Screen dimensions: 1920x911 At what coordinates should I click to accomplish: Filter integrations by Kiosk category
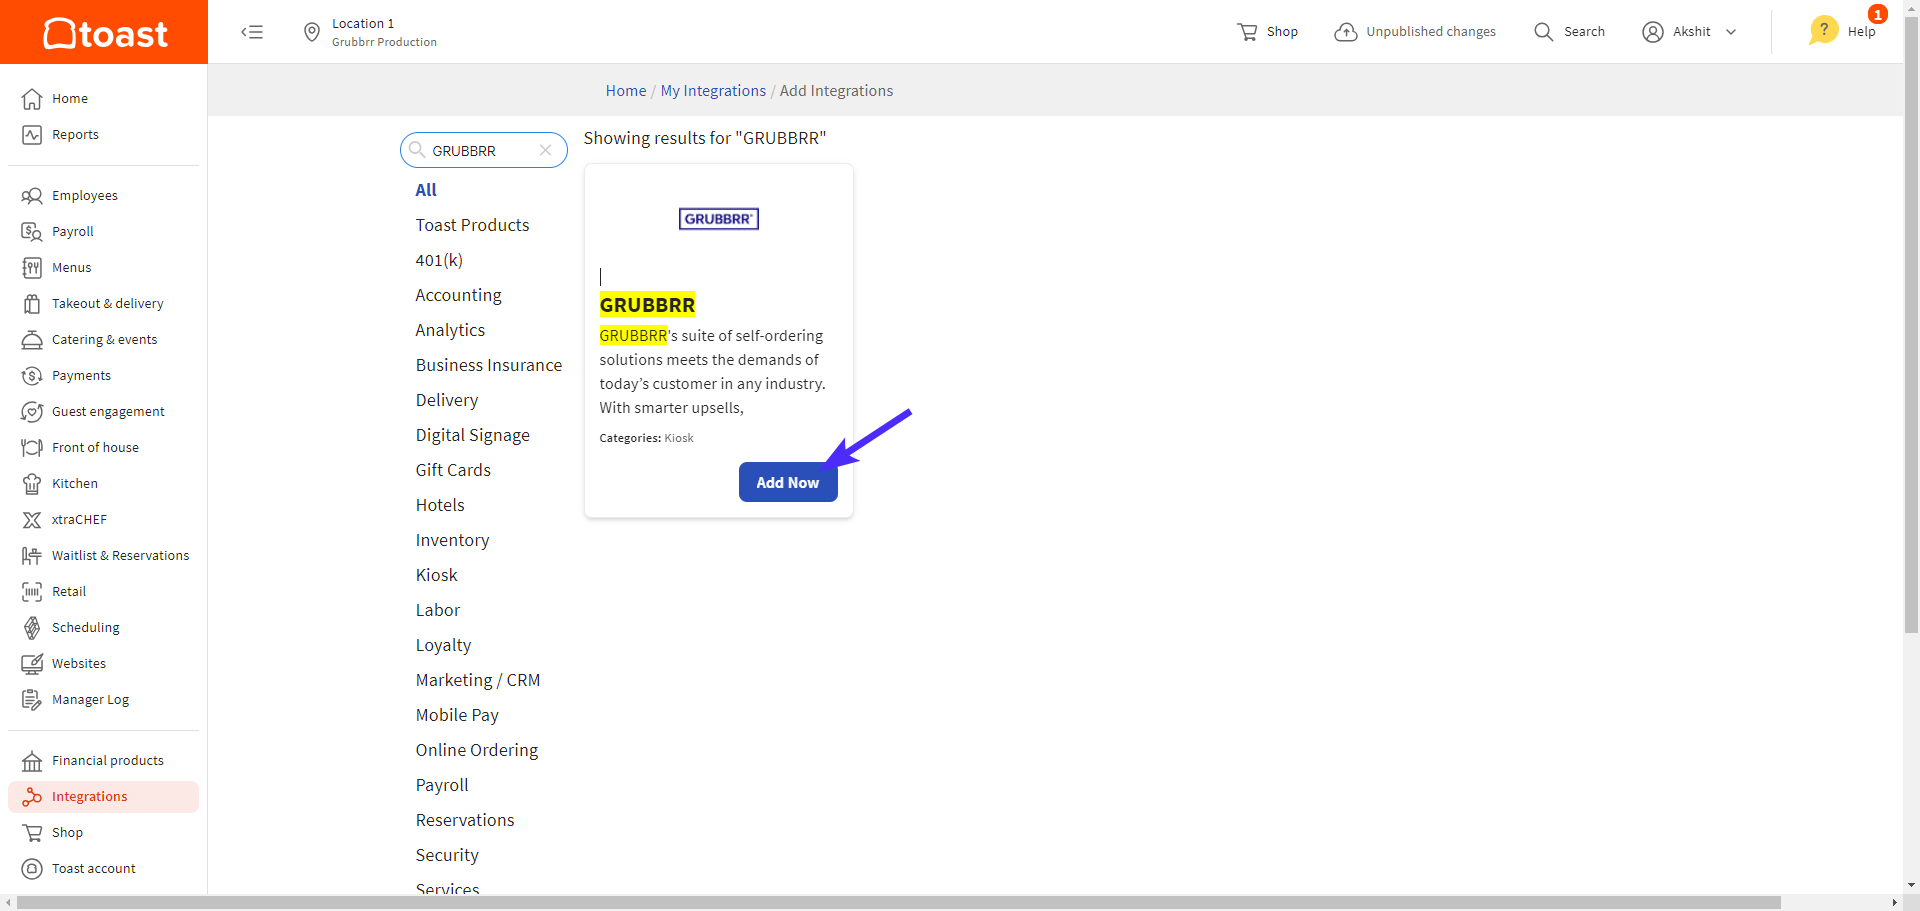coord(437,575)
